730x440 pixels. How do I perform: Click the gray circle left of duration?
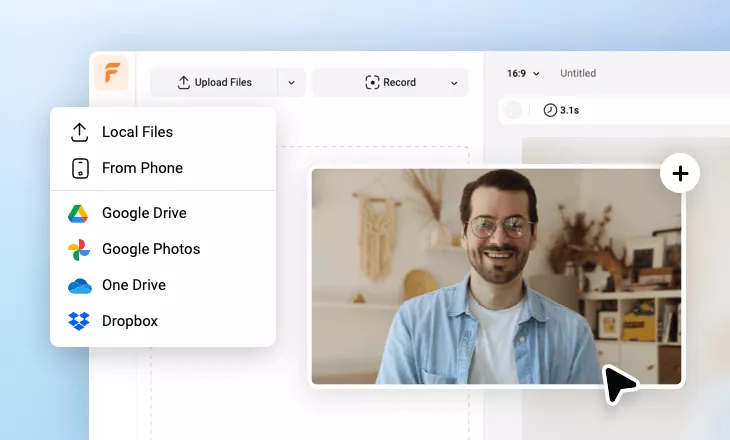(x=513, y=110)
